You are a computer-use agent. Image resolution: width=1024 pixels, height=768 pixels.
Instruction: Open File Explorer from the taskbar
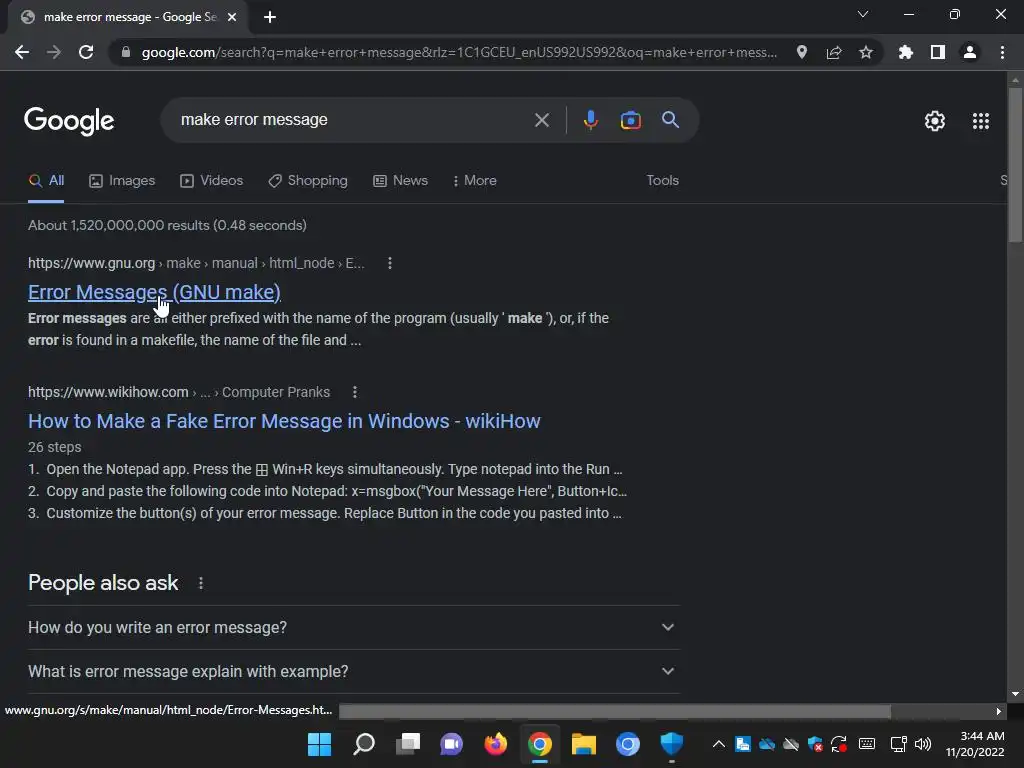[584, 744]
